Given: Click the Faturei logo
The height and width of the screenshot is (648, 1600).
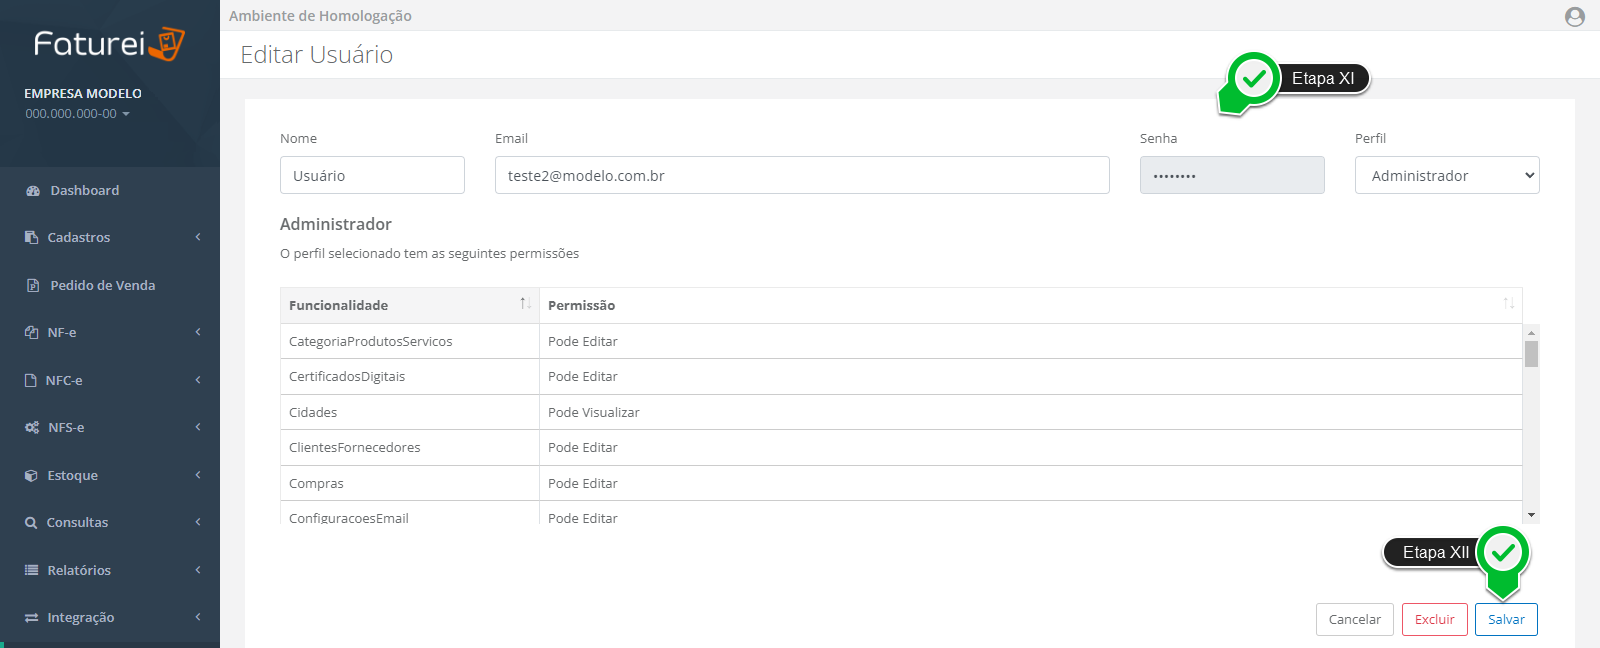Looking at the screenshot, I should pos(109,44).
